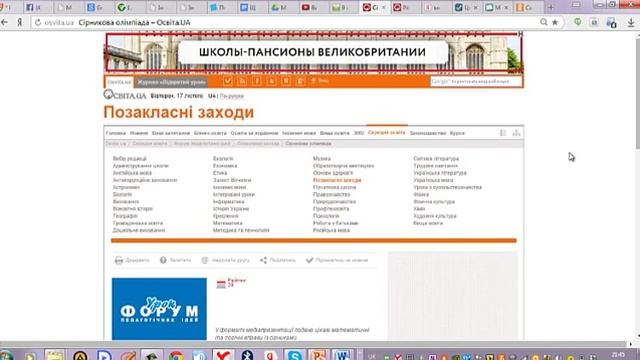Open the Англійська мова subject link

click(132, 173)
